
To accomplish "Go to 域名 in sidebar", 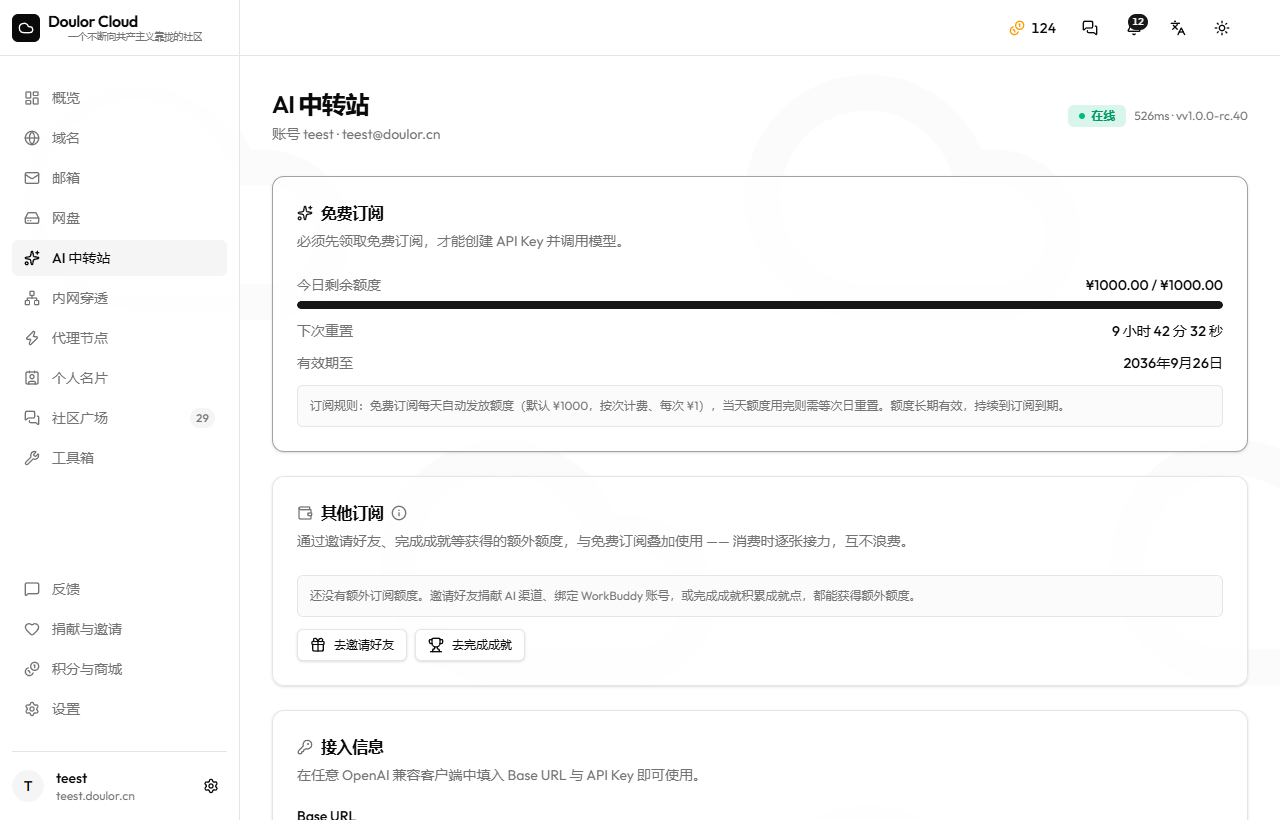I will click(x=119, y=138).
